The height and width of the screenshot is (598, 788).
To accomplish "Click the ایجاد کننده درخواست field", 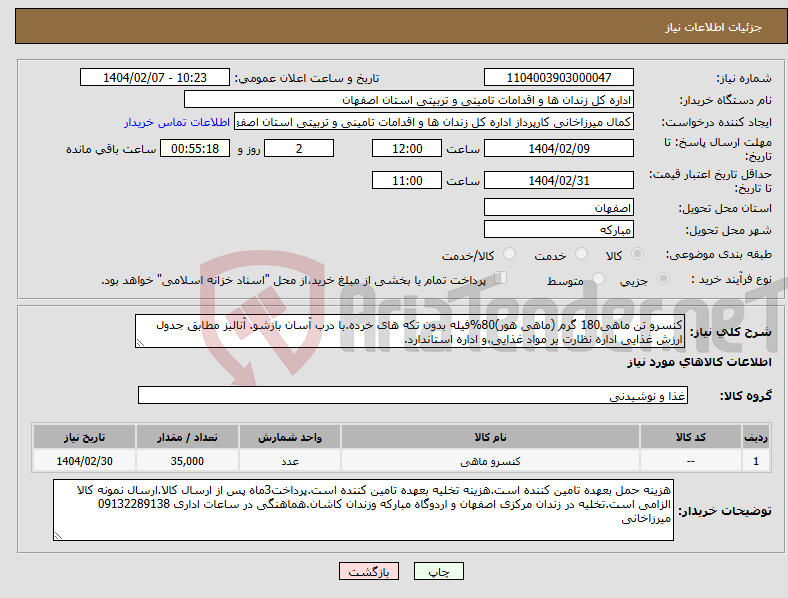I will (x=434, y=122).
